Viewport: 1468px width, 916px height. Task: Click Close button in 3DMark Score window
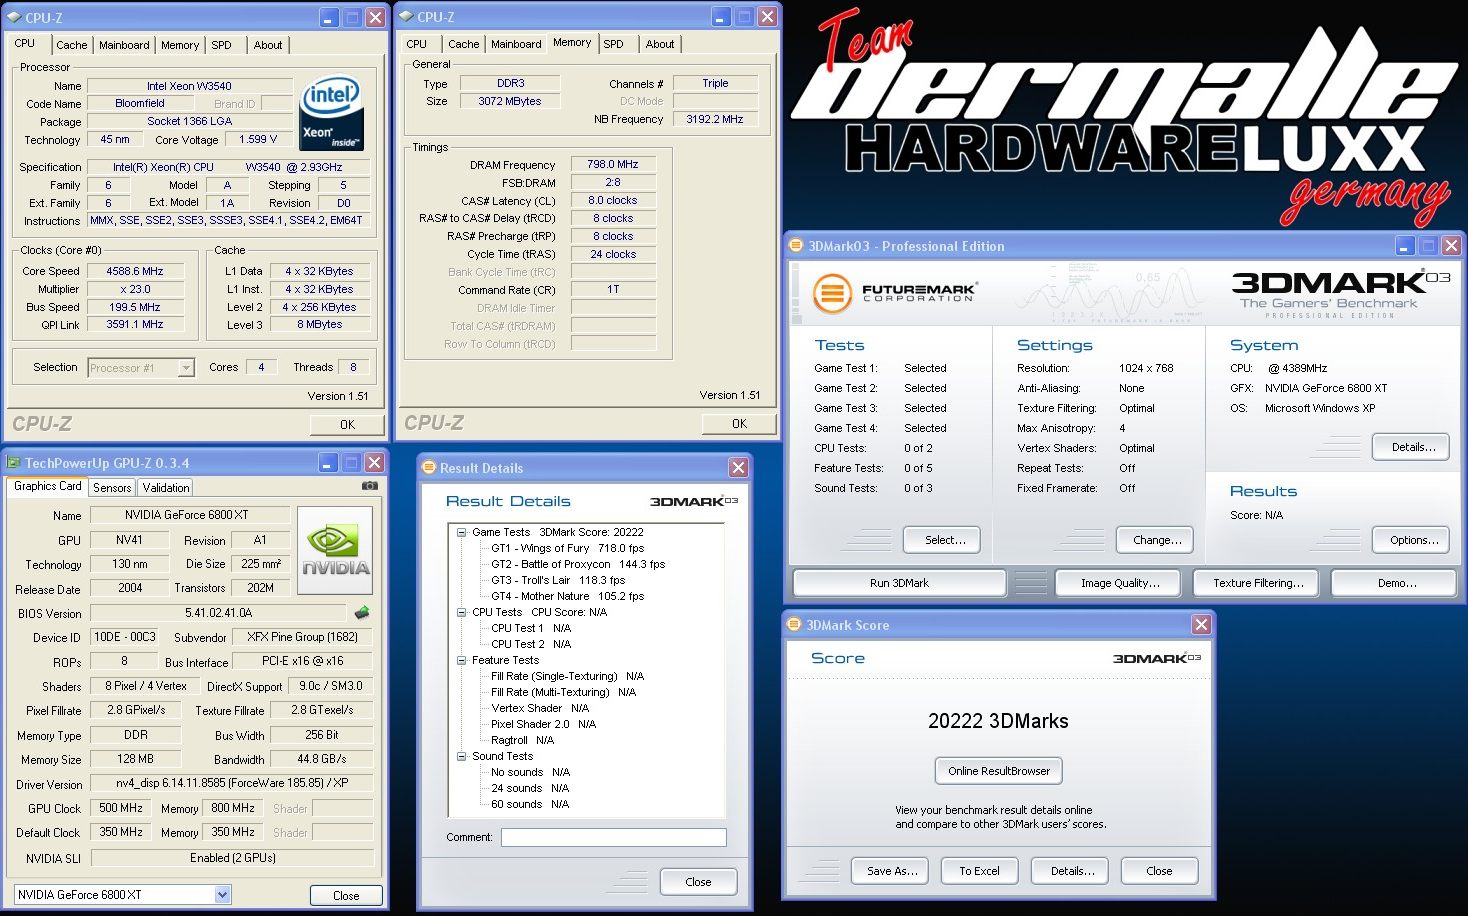point(1159,871)
